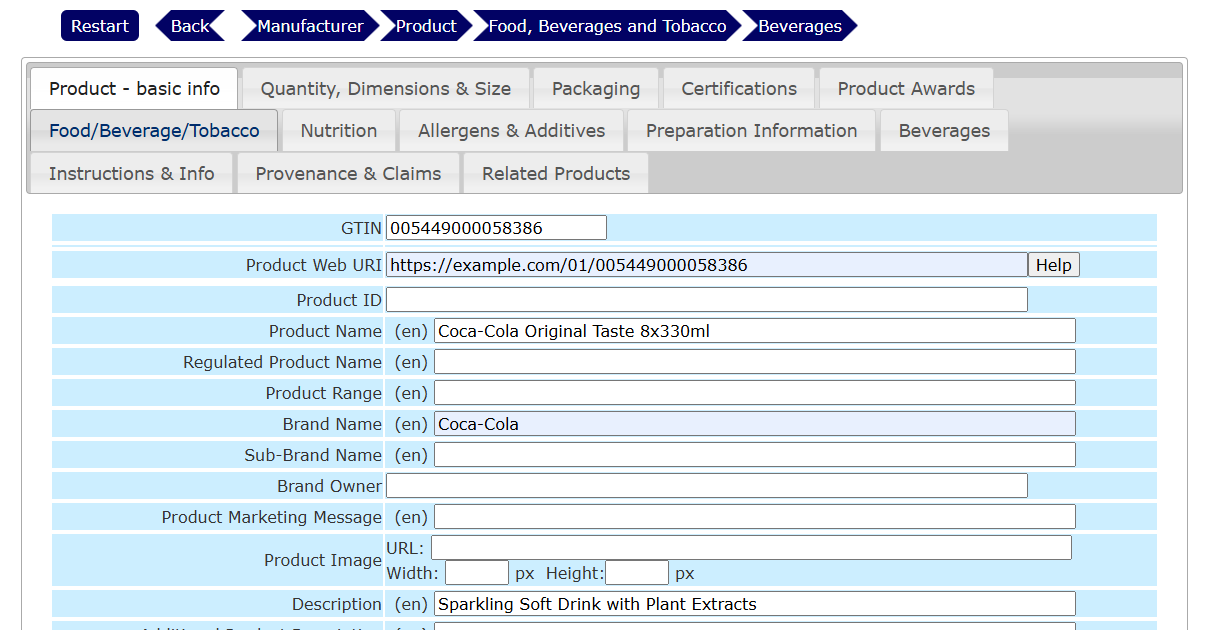Viewport: 1216px width, 630px height.
Task: Select the Manufacturer breadcrumb
Action: (x=310, y=26)
